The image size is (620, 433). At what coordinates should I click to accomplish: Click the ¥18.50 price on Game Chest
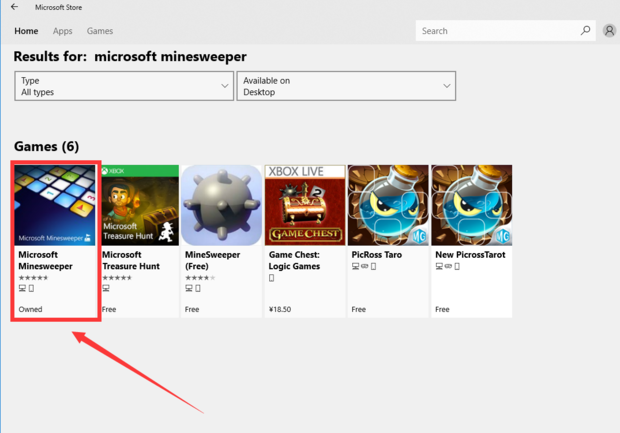pyautogui.click(x=280, y=309)
